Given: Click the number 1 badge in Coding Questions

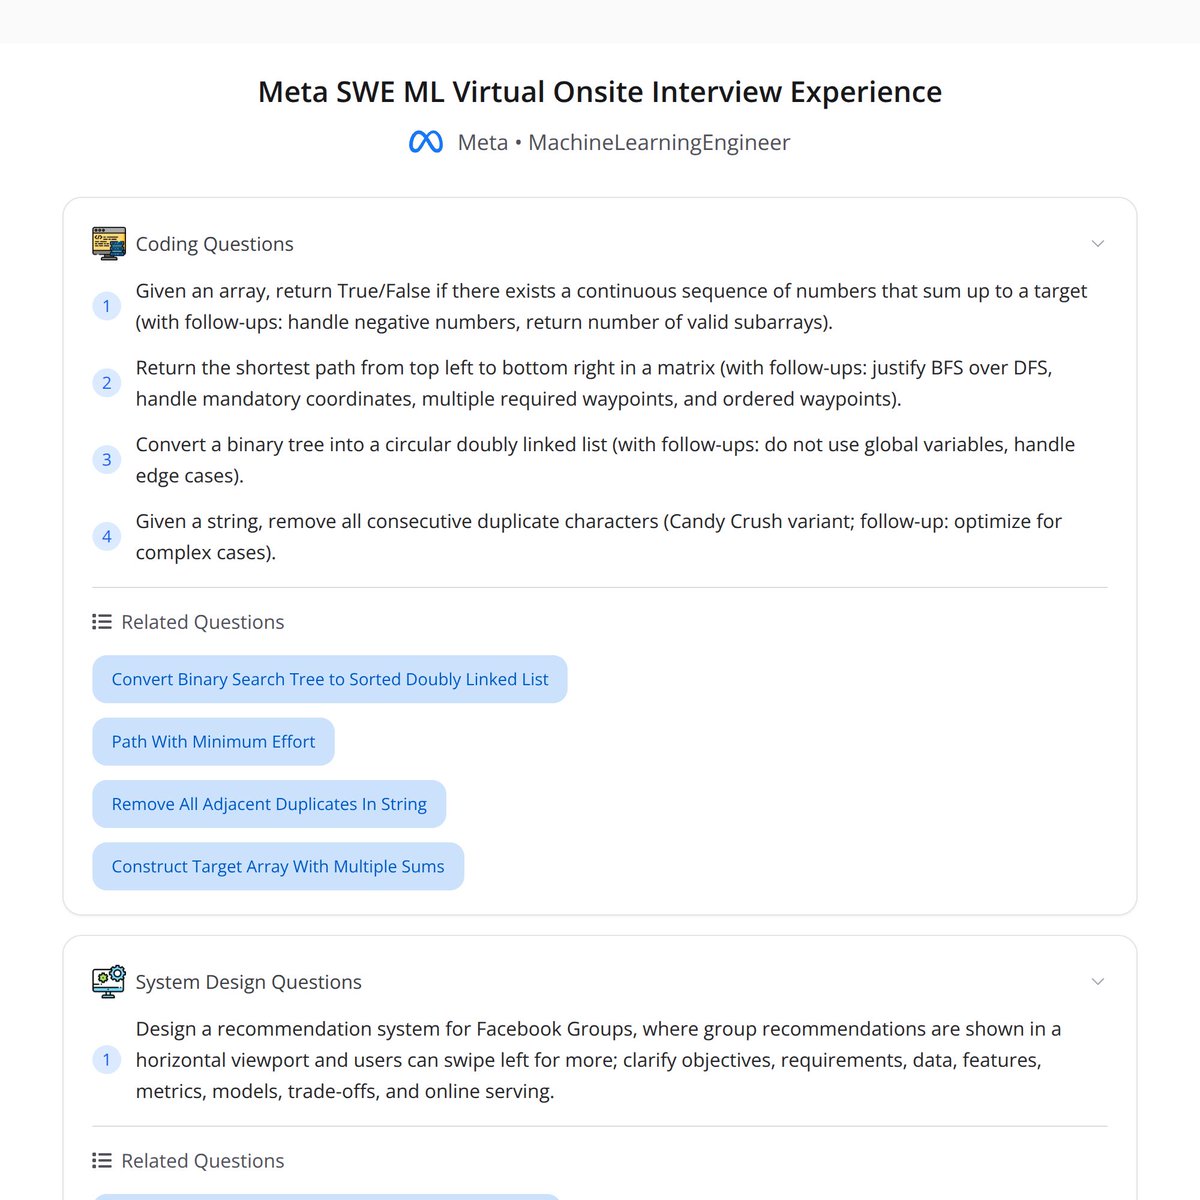Looking at the screenshot, I should click(x=107, y=306).
